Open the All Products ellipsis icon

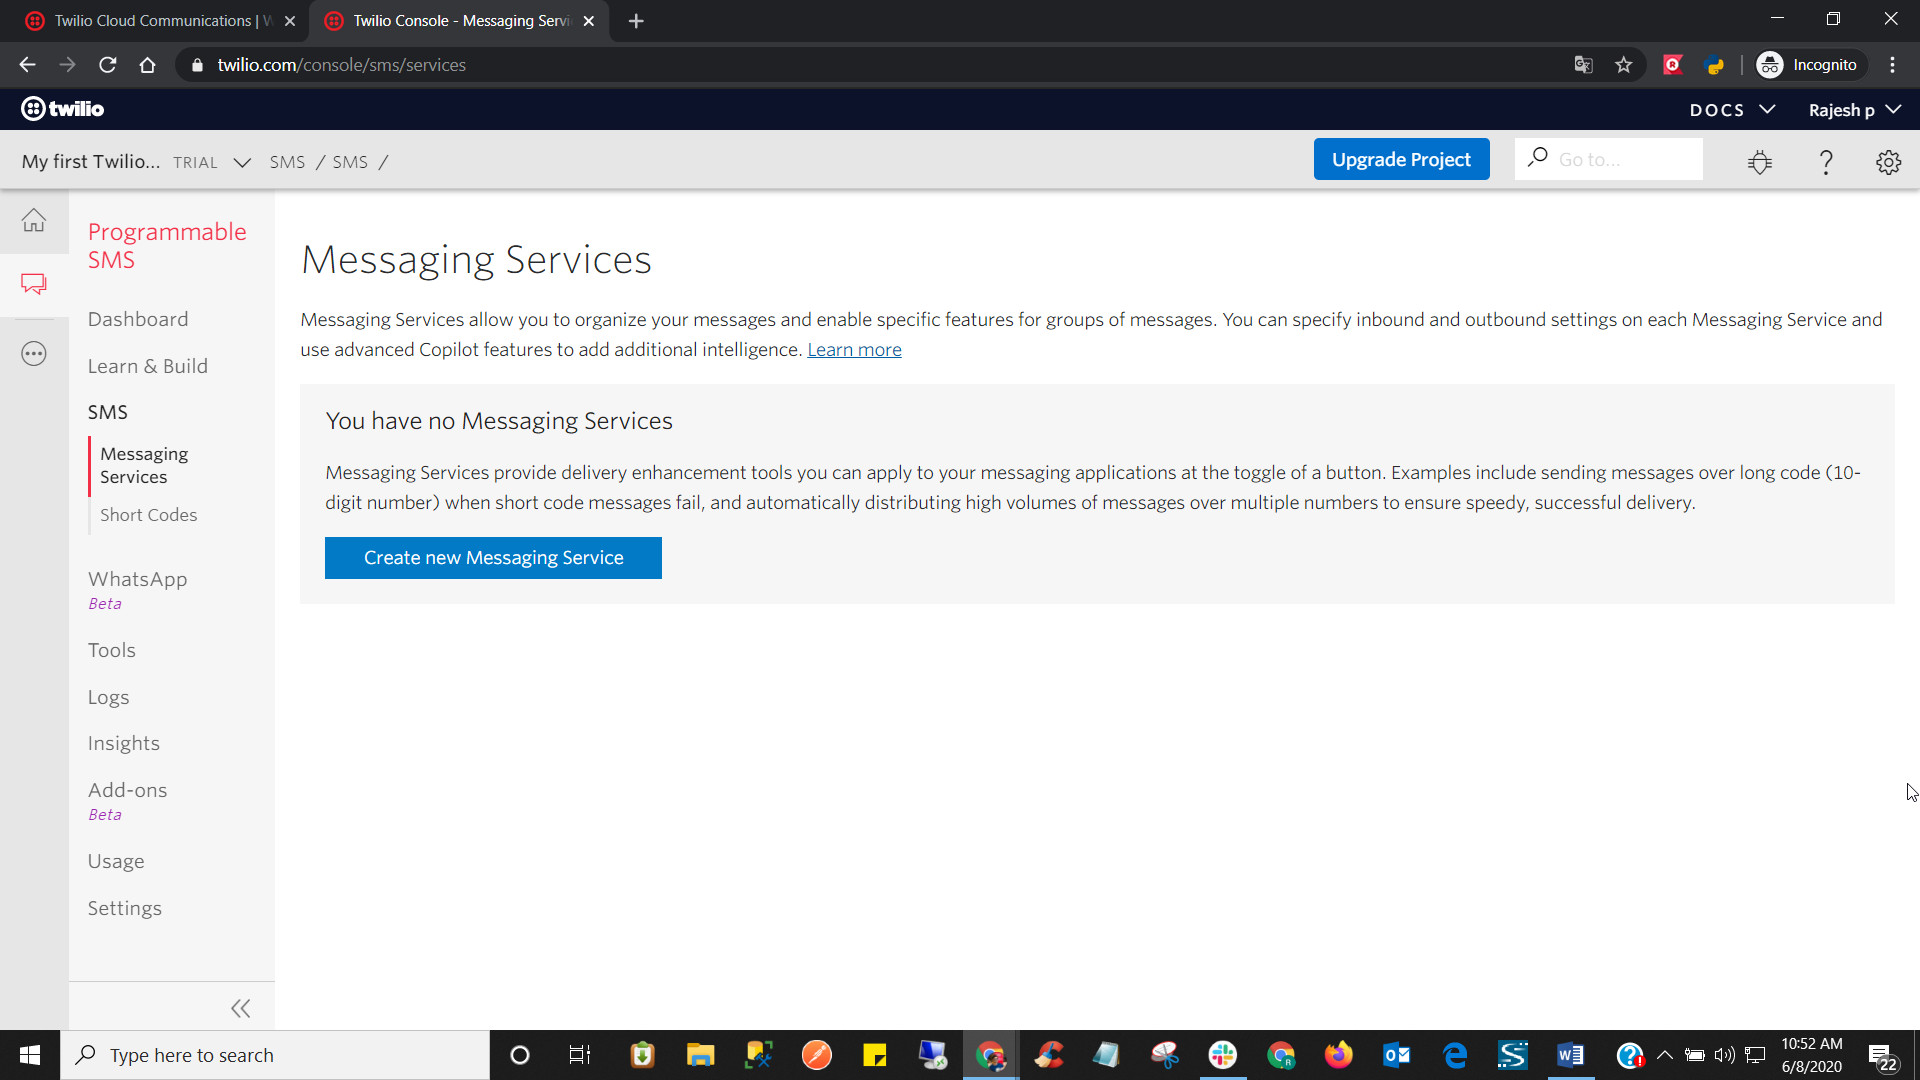[34, 354]
